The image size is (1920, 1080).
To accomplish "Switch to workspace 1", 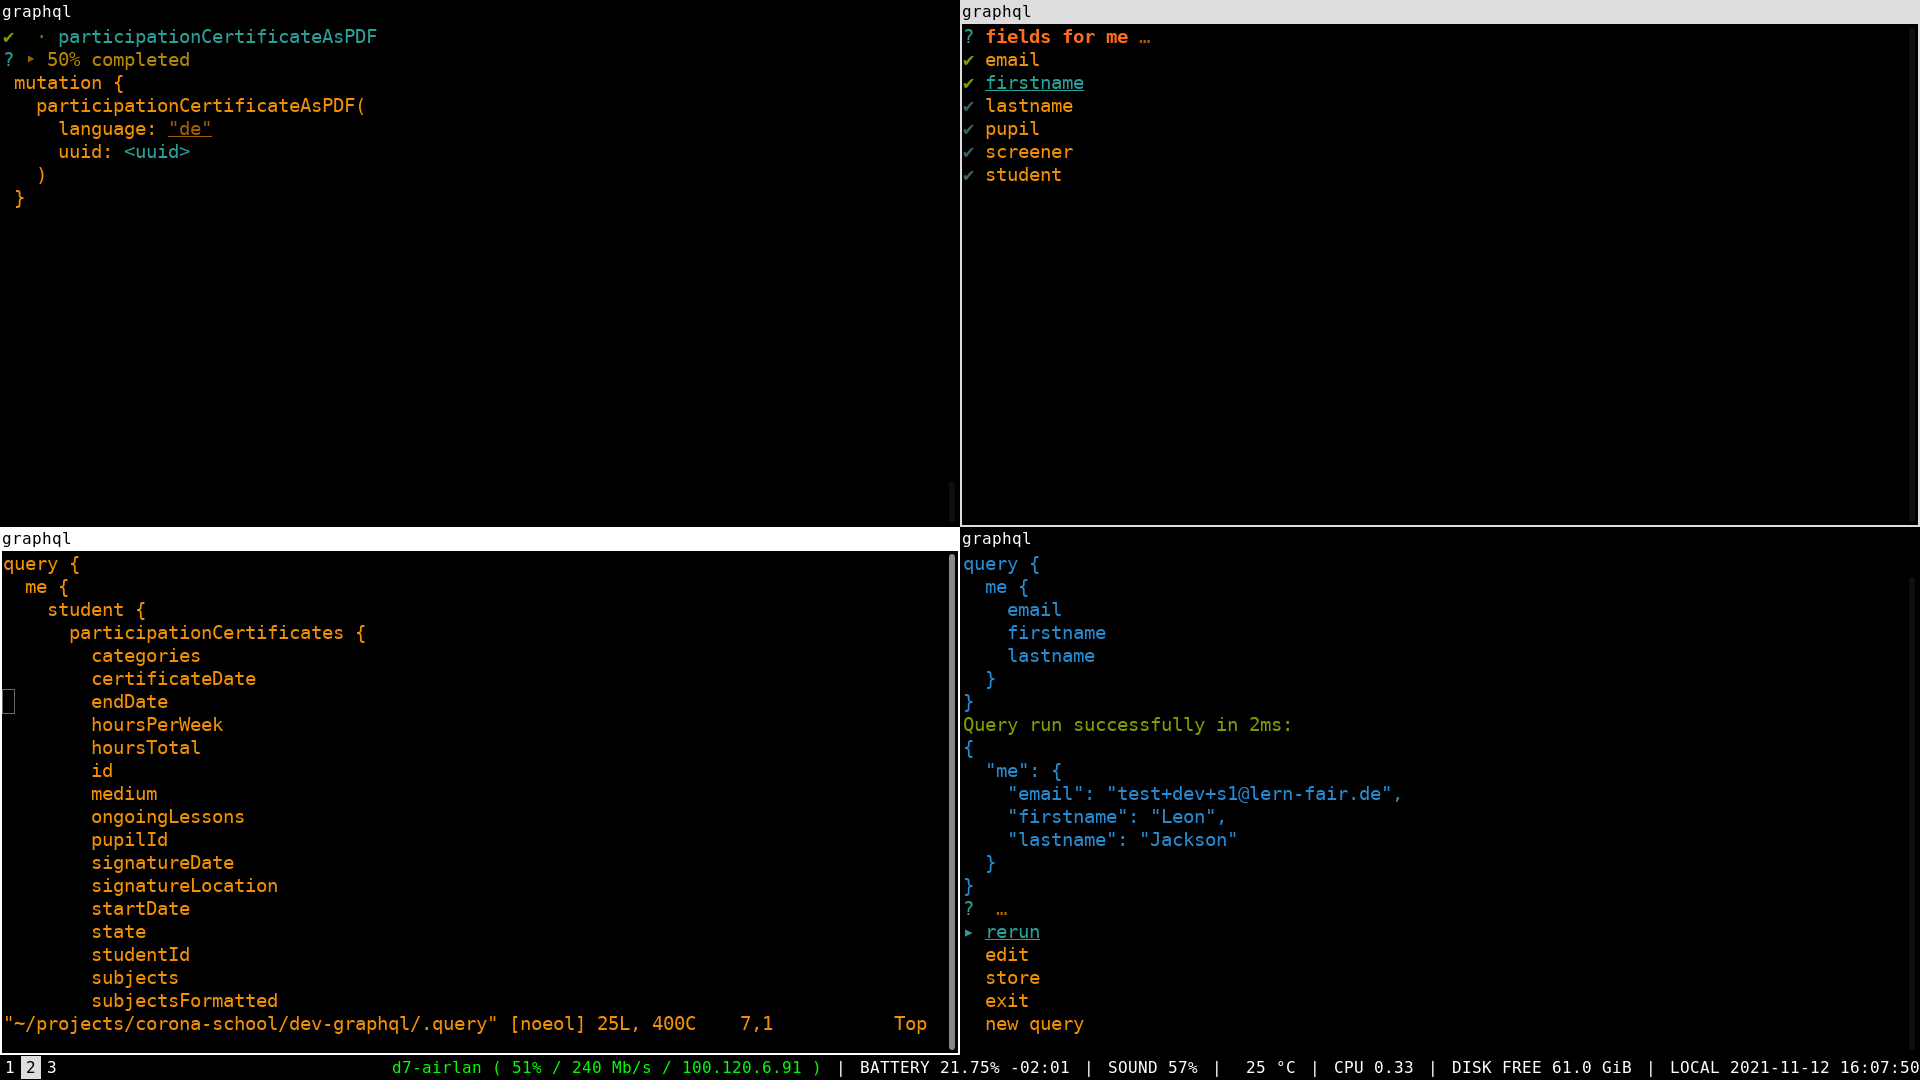I will click(10, 1067).
